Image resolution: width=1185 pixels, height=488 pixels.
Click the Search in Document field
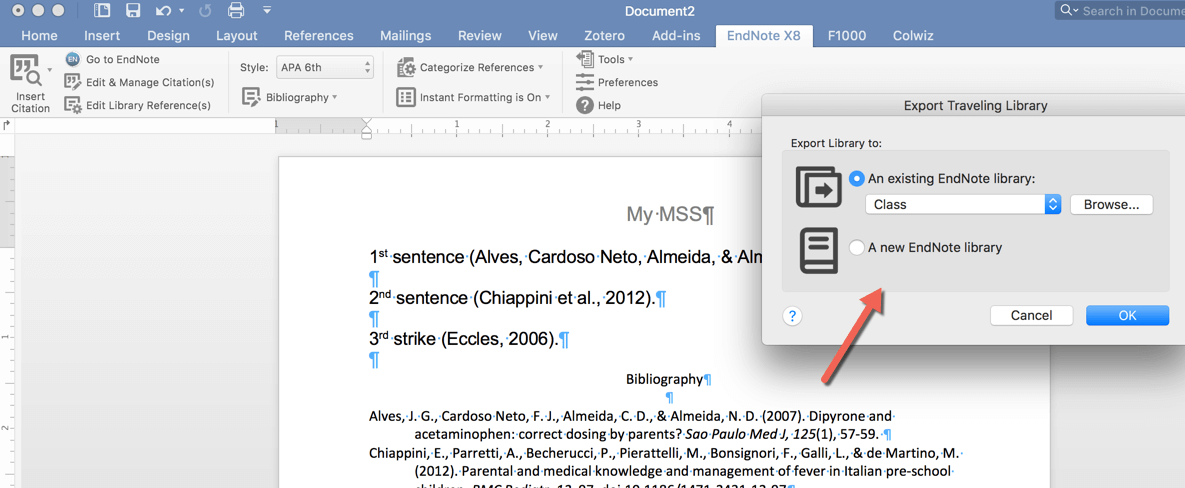point(1120,11)
